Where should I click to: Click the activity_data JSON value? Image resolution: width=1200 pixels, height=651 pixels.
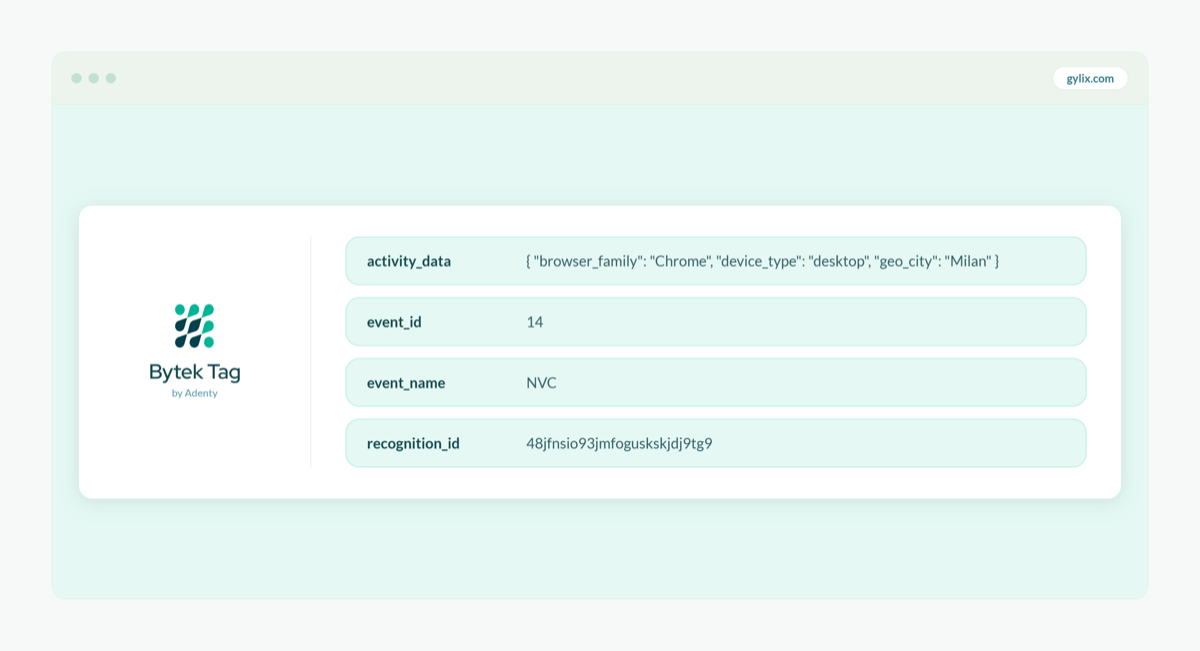point(763,261)
